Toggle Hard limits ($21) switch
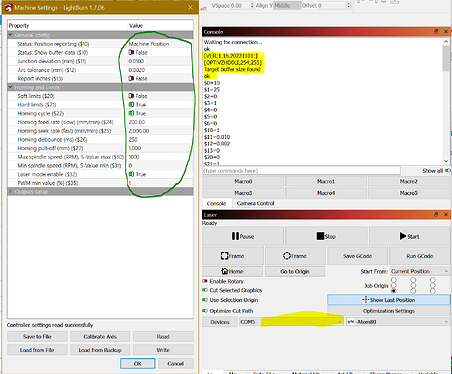The width and height of the screenshot is (452, 374). (131, 105)
